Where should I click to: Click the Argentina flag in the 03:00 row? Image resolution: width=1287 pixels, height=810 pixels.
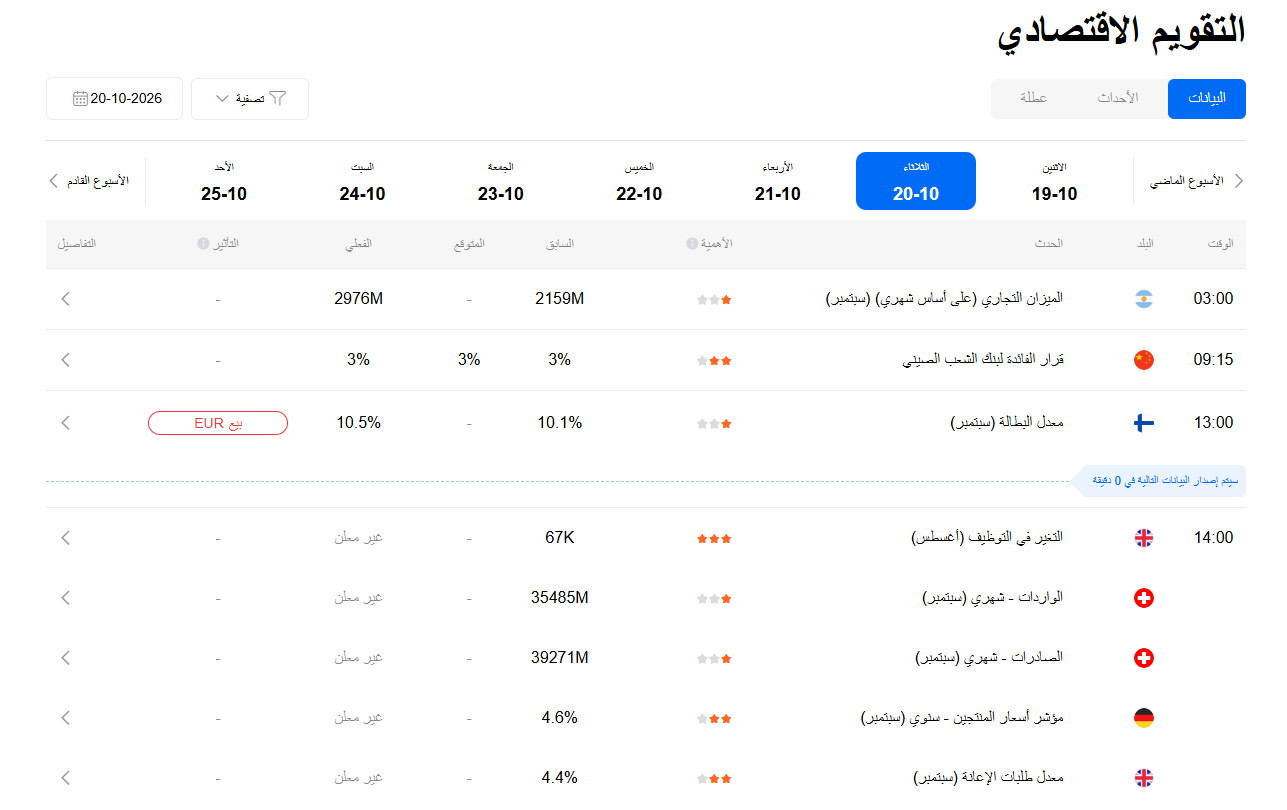(x=1144, y=299)
